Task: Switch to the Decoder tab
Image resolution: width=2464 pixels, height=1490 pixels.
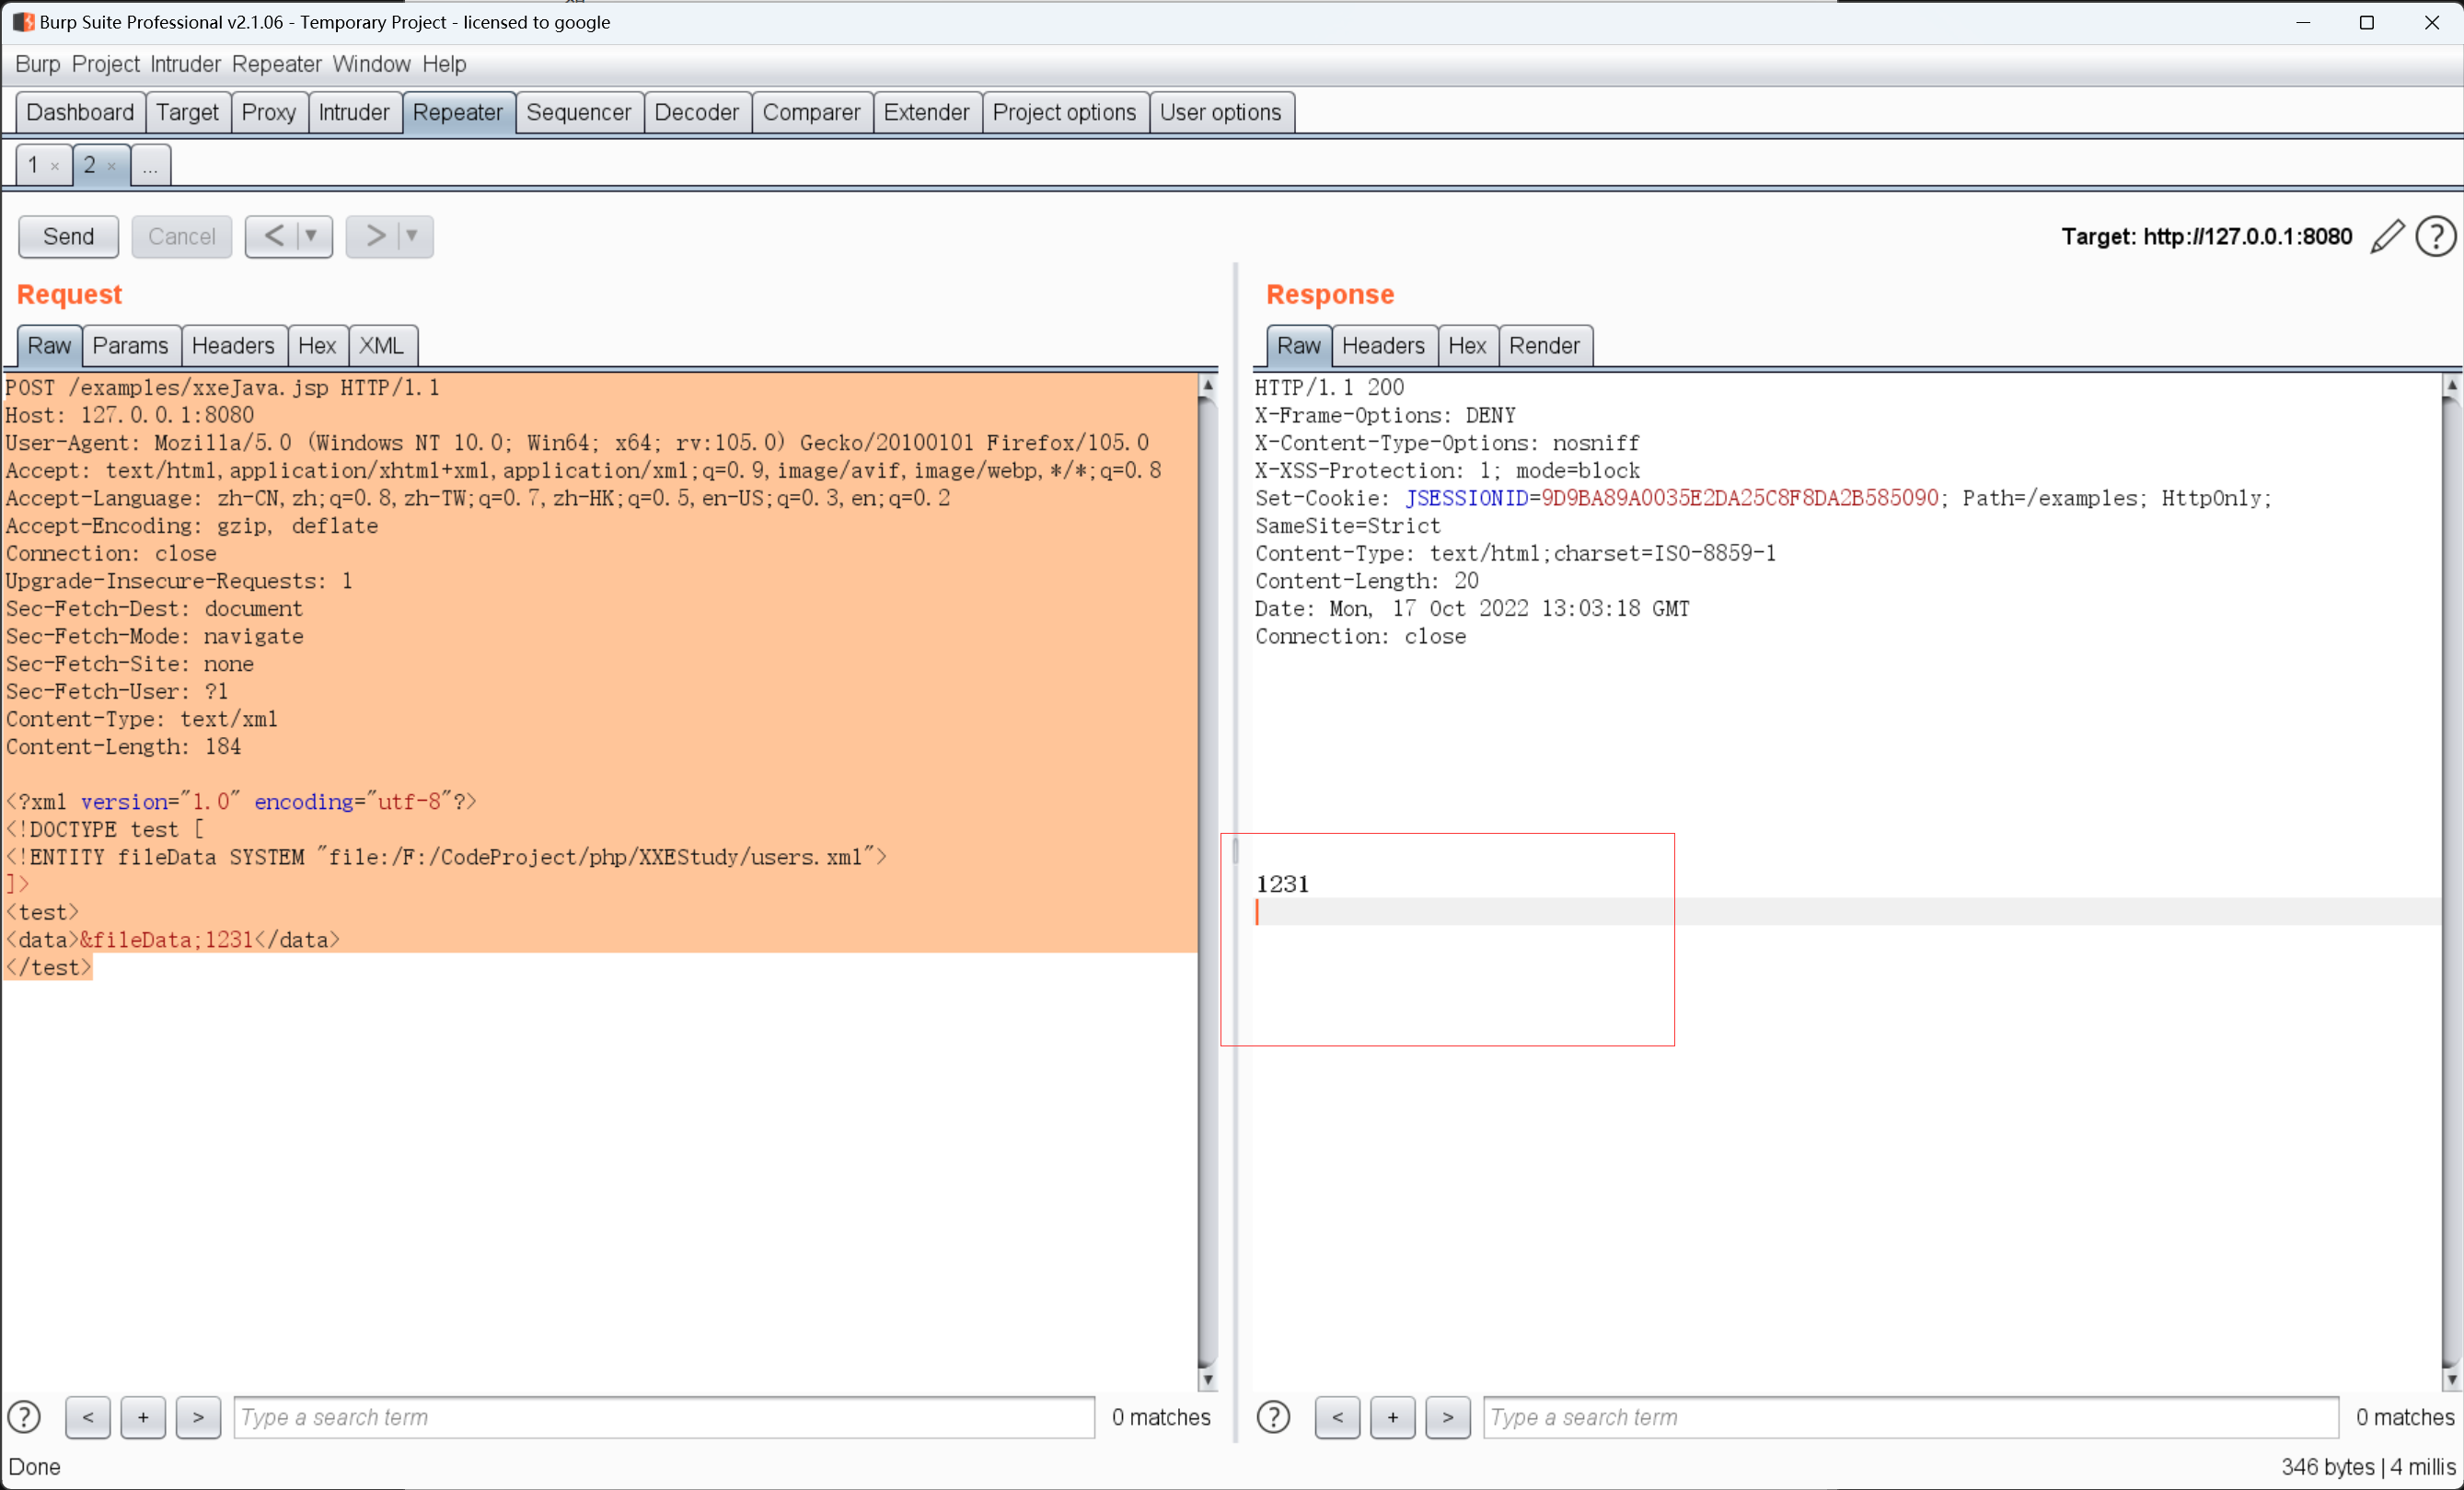Action: tap(697, 112)
